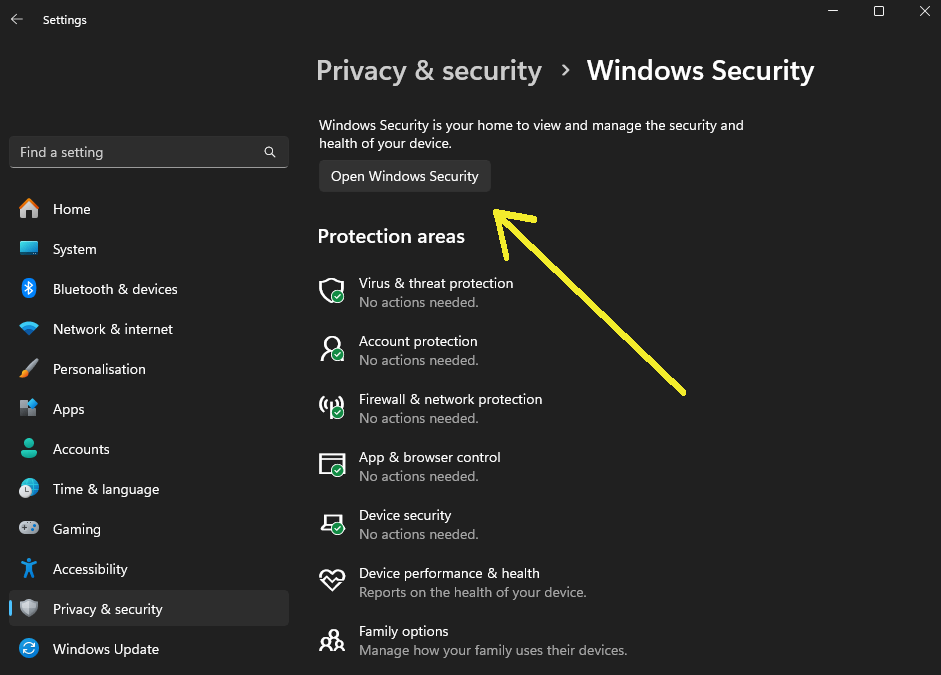Open the Windows Update section
Image resolution: width=941 pixels, height=675 pixels.
105,649
